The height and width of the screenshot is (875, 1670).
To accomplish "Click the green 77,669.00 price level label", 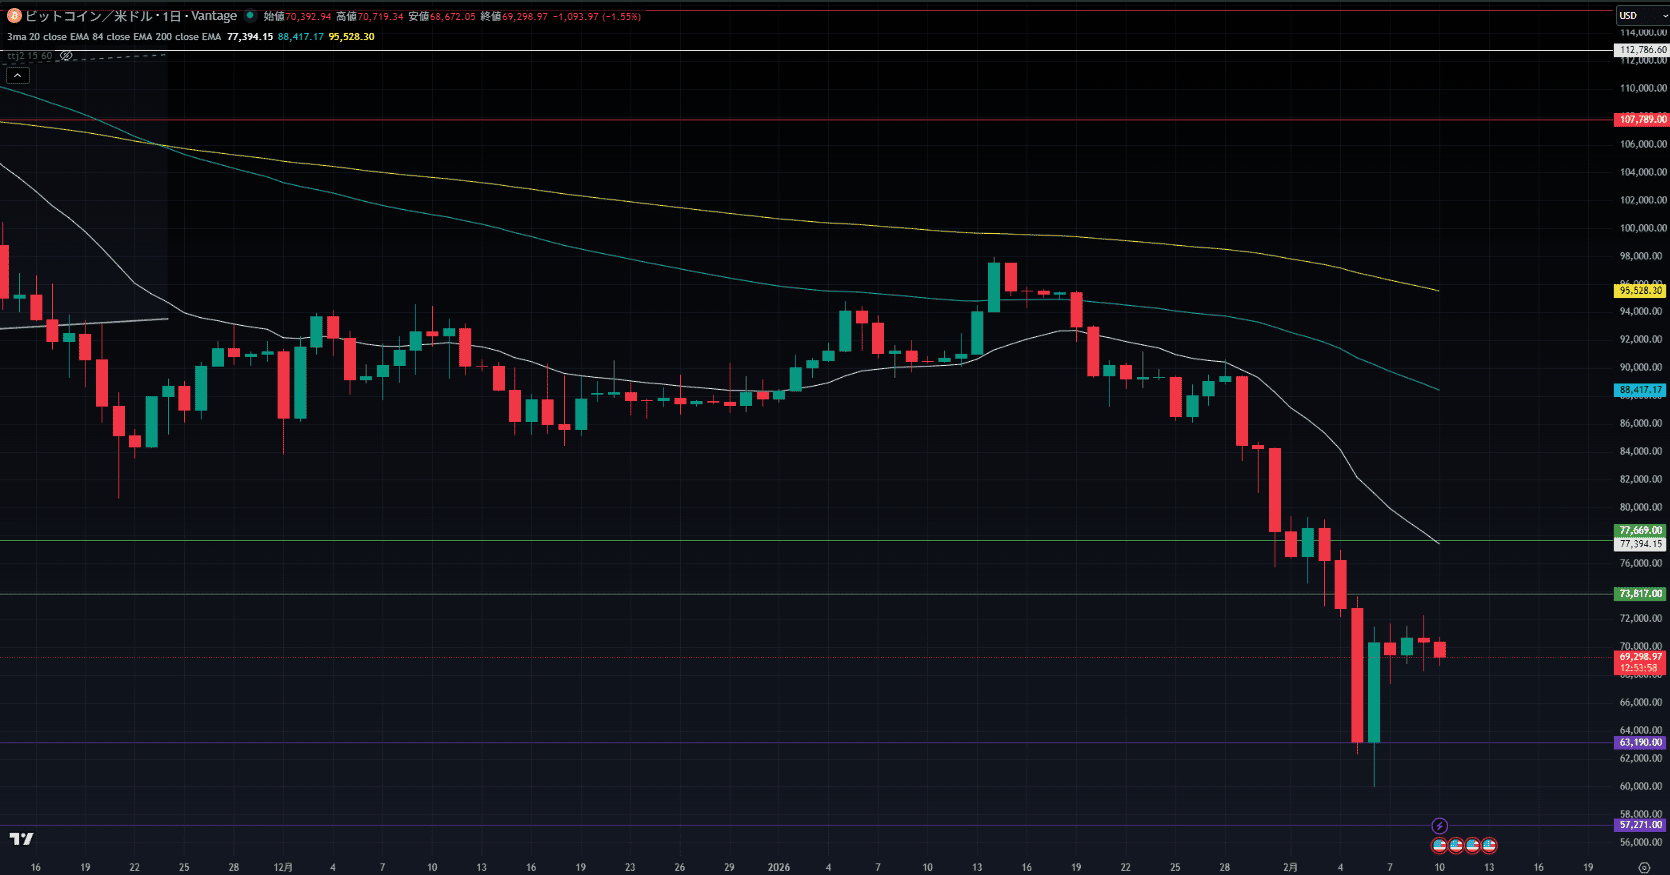I will [x=1640, y=531].
